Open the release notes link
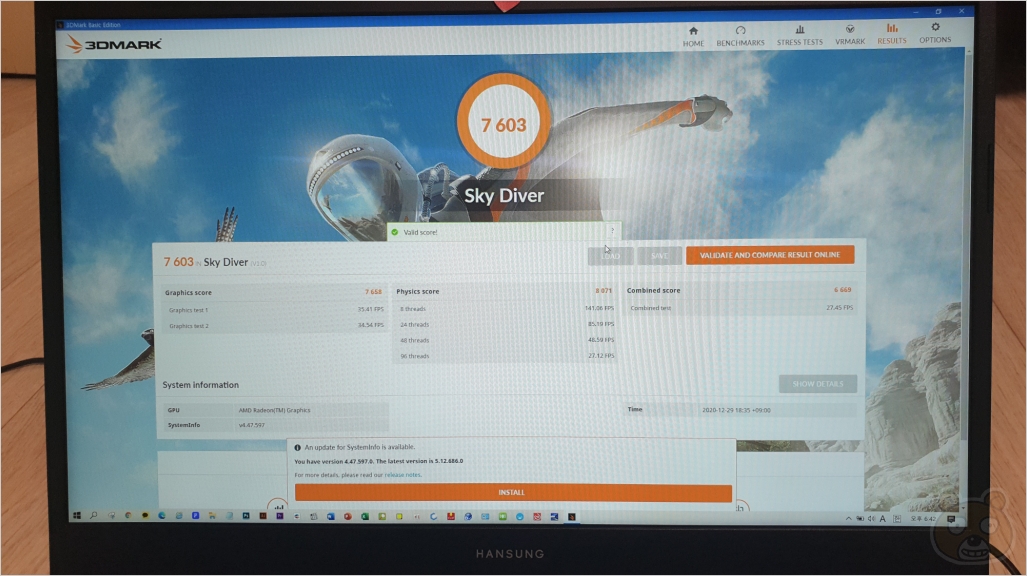Viewport: 1027px width, 576px height. (x=403, y=474)
